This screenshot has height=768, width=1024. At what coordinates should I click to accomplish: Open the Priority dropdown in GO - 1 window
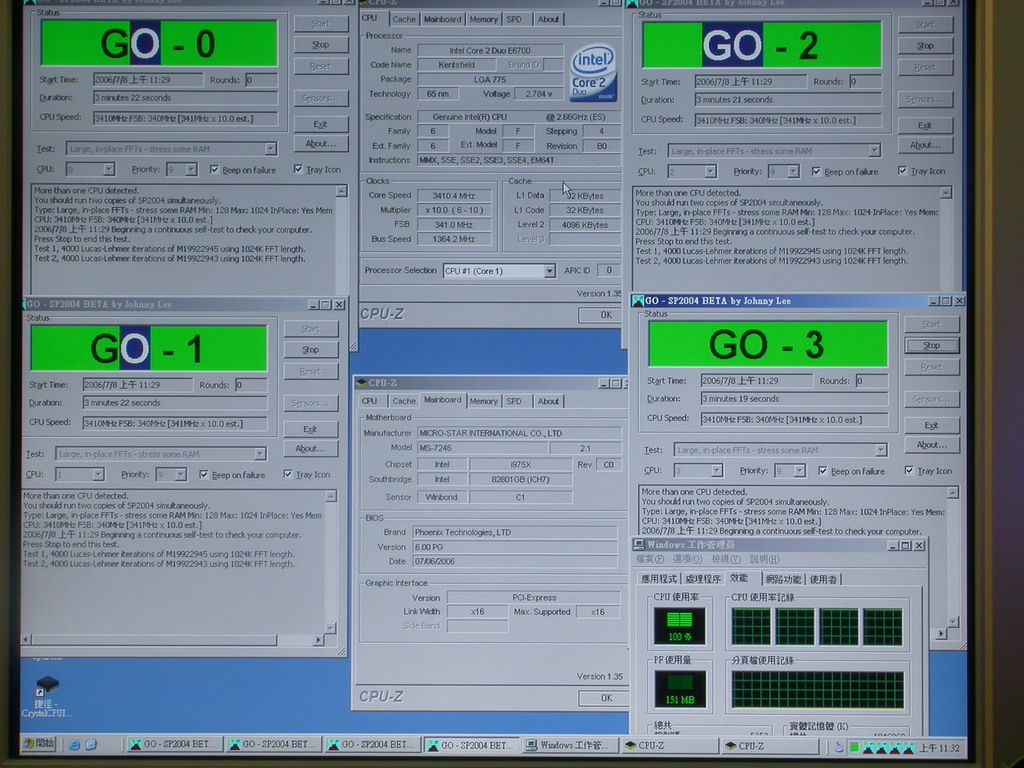click(180, 475)
